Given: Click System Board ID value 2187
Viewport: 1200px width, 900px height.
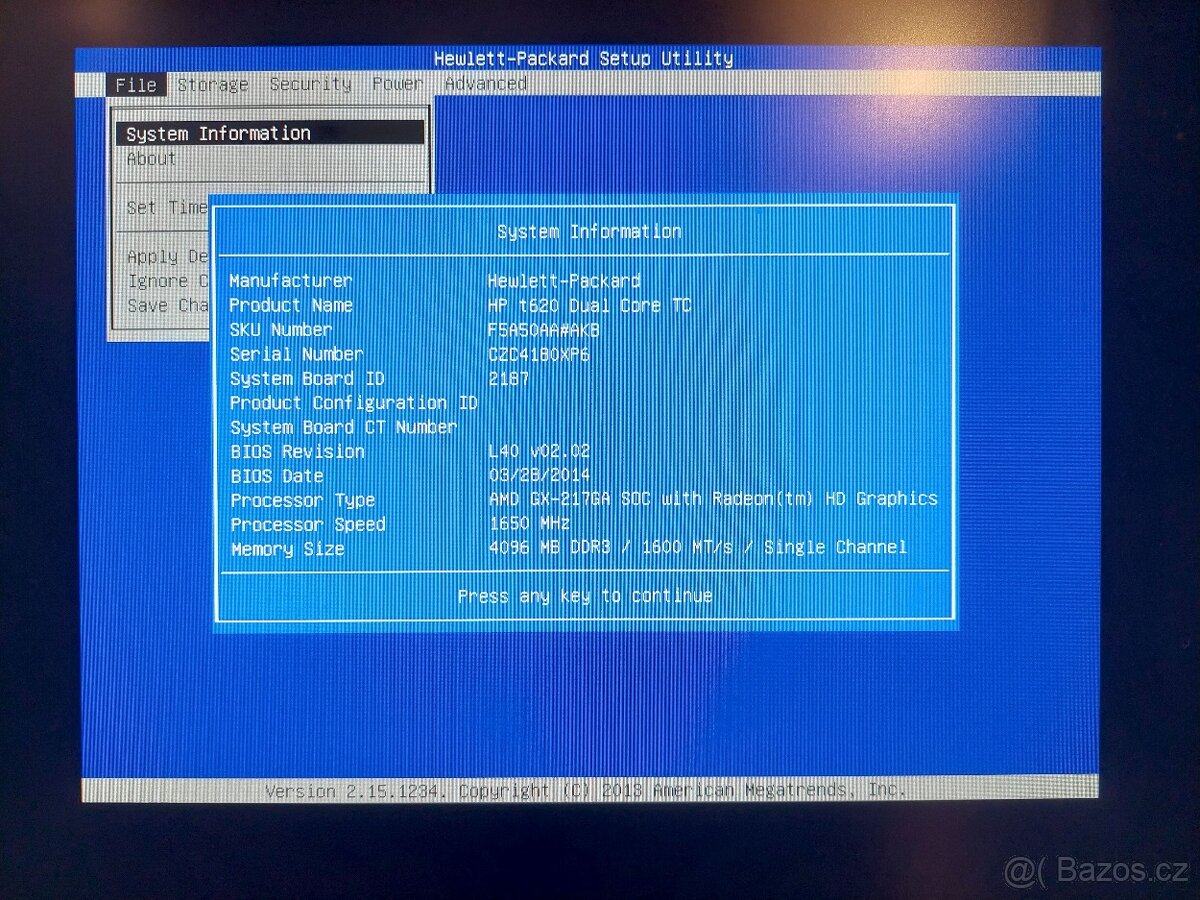Looking at the screenshot, I should (508, 378).
